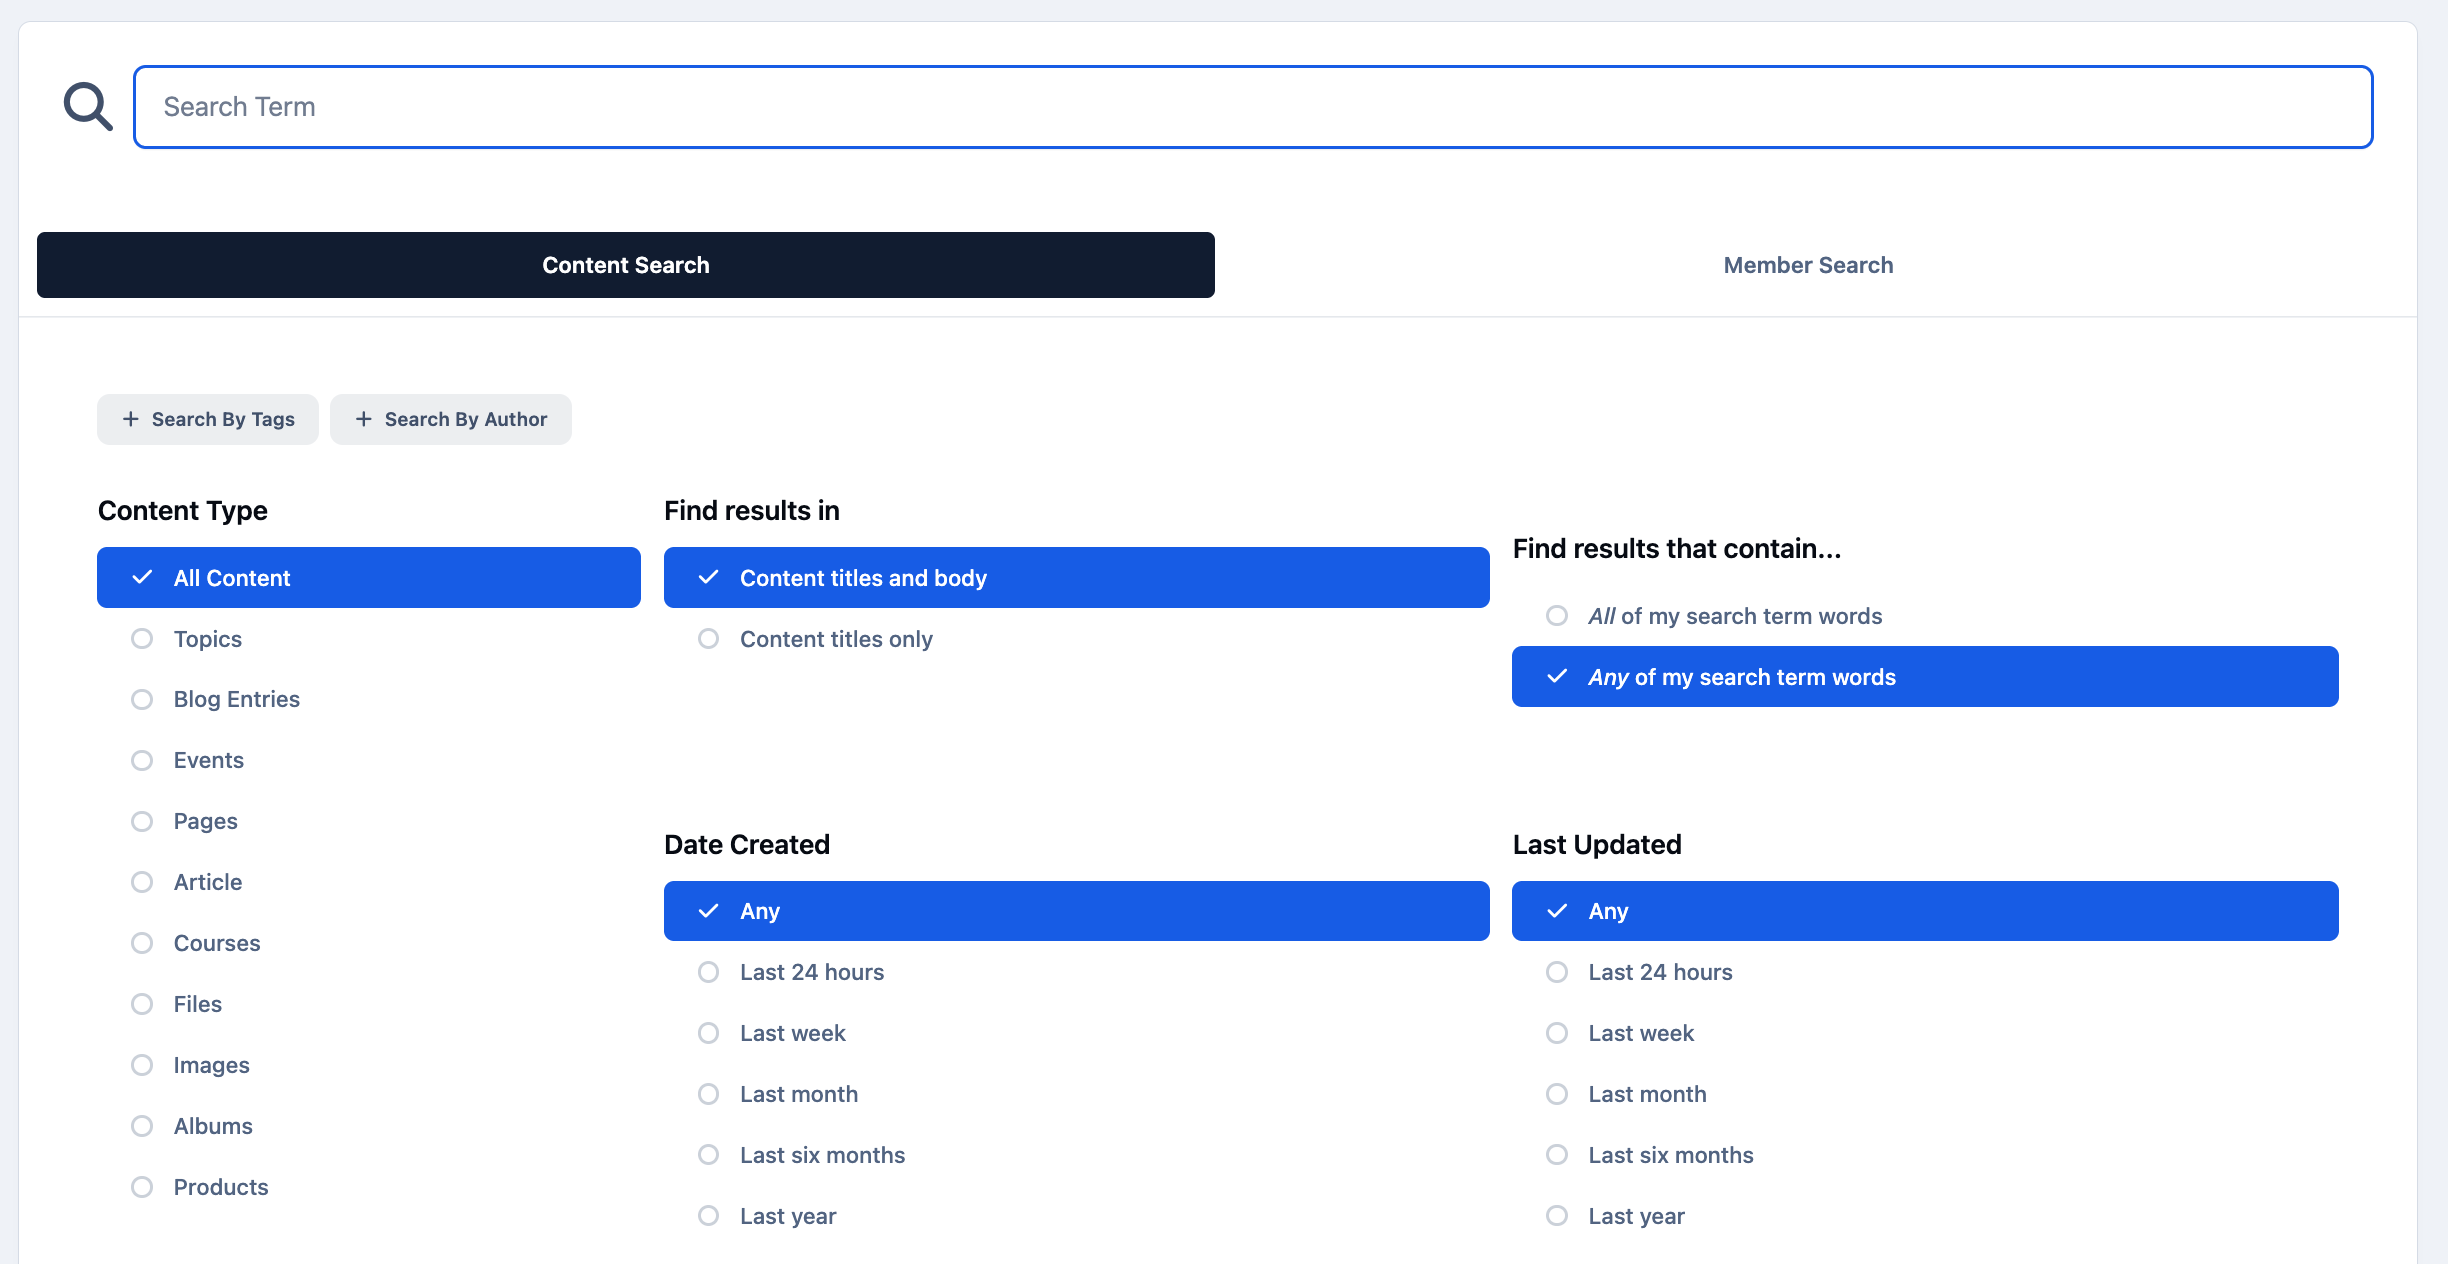Select the Products content type
Image resolution: width=2448 pixels, height=1264 pixels.
(369, 1187)
